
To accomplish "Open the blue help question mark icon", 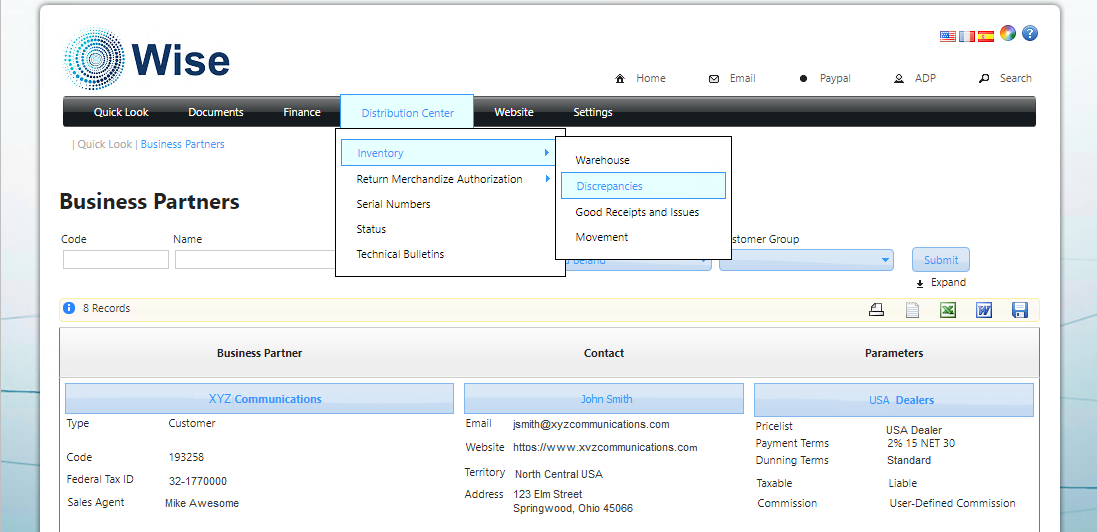I will point(1029,33).
